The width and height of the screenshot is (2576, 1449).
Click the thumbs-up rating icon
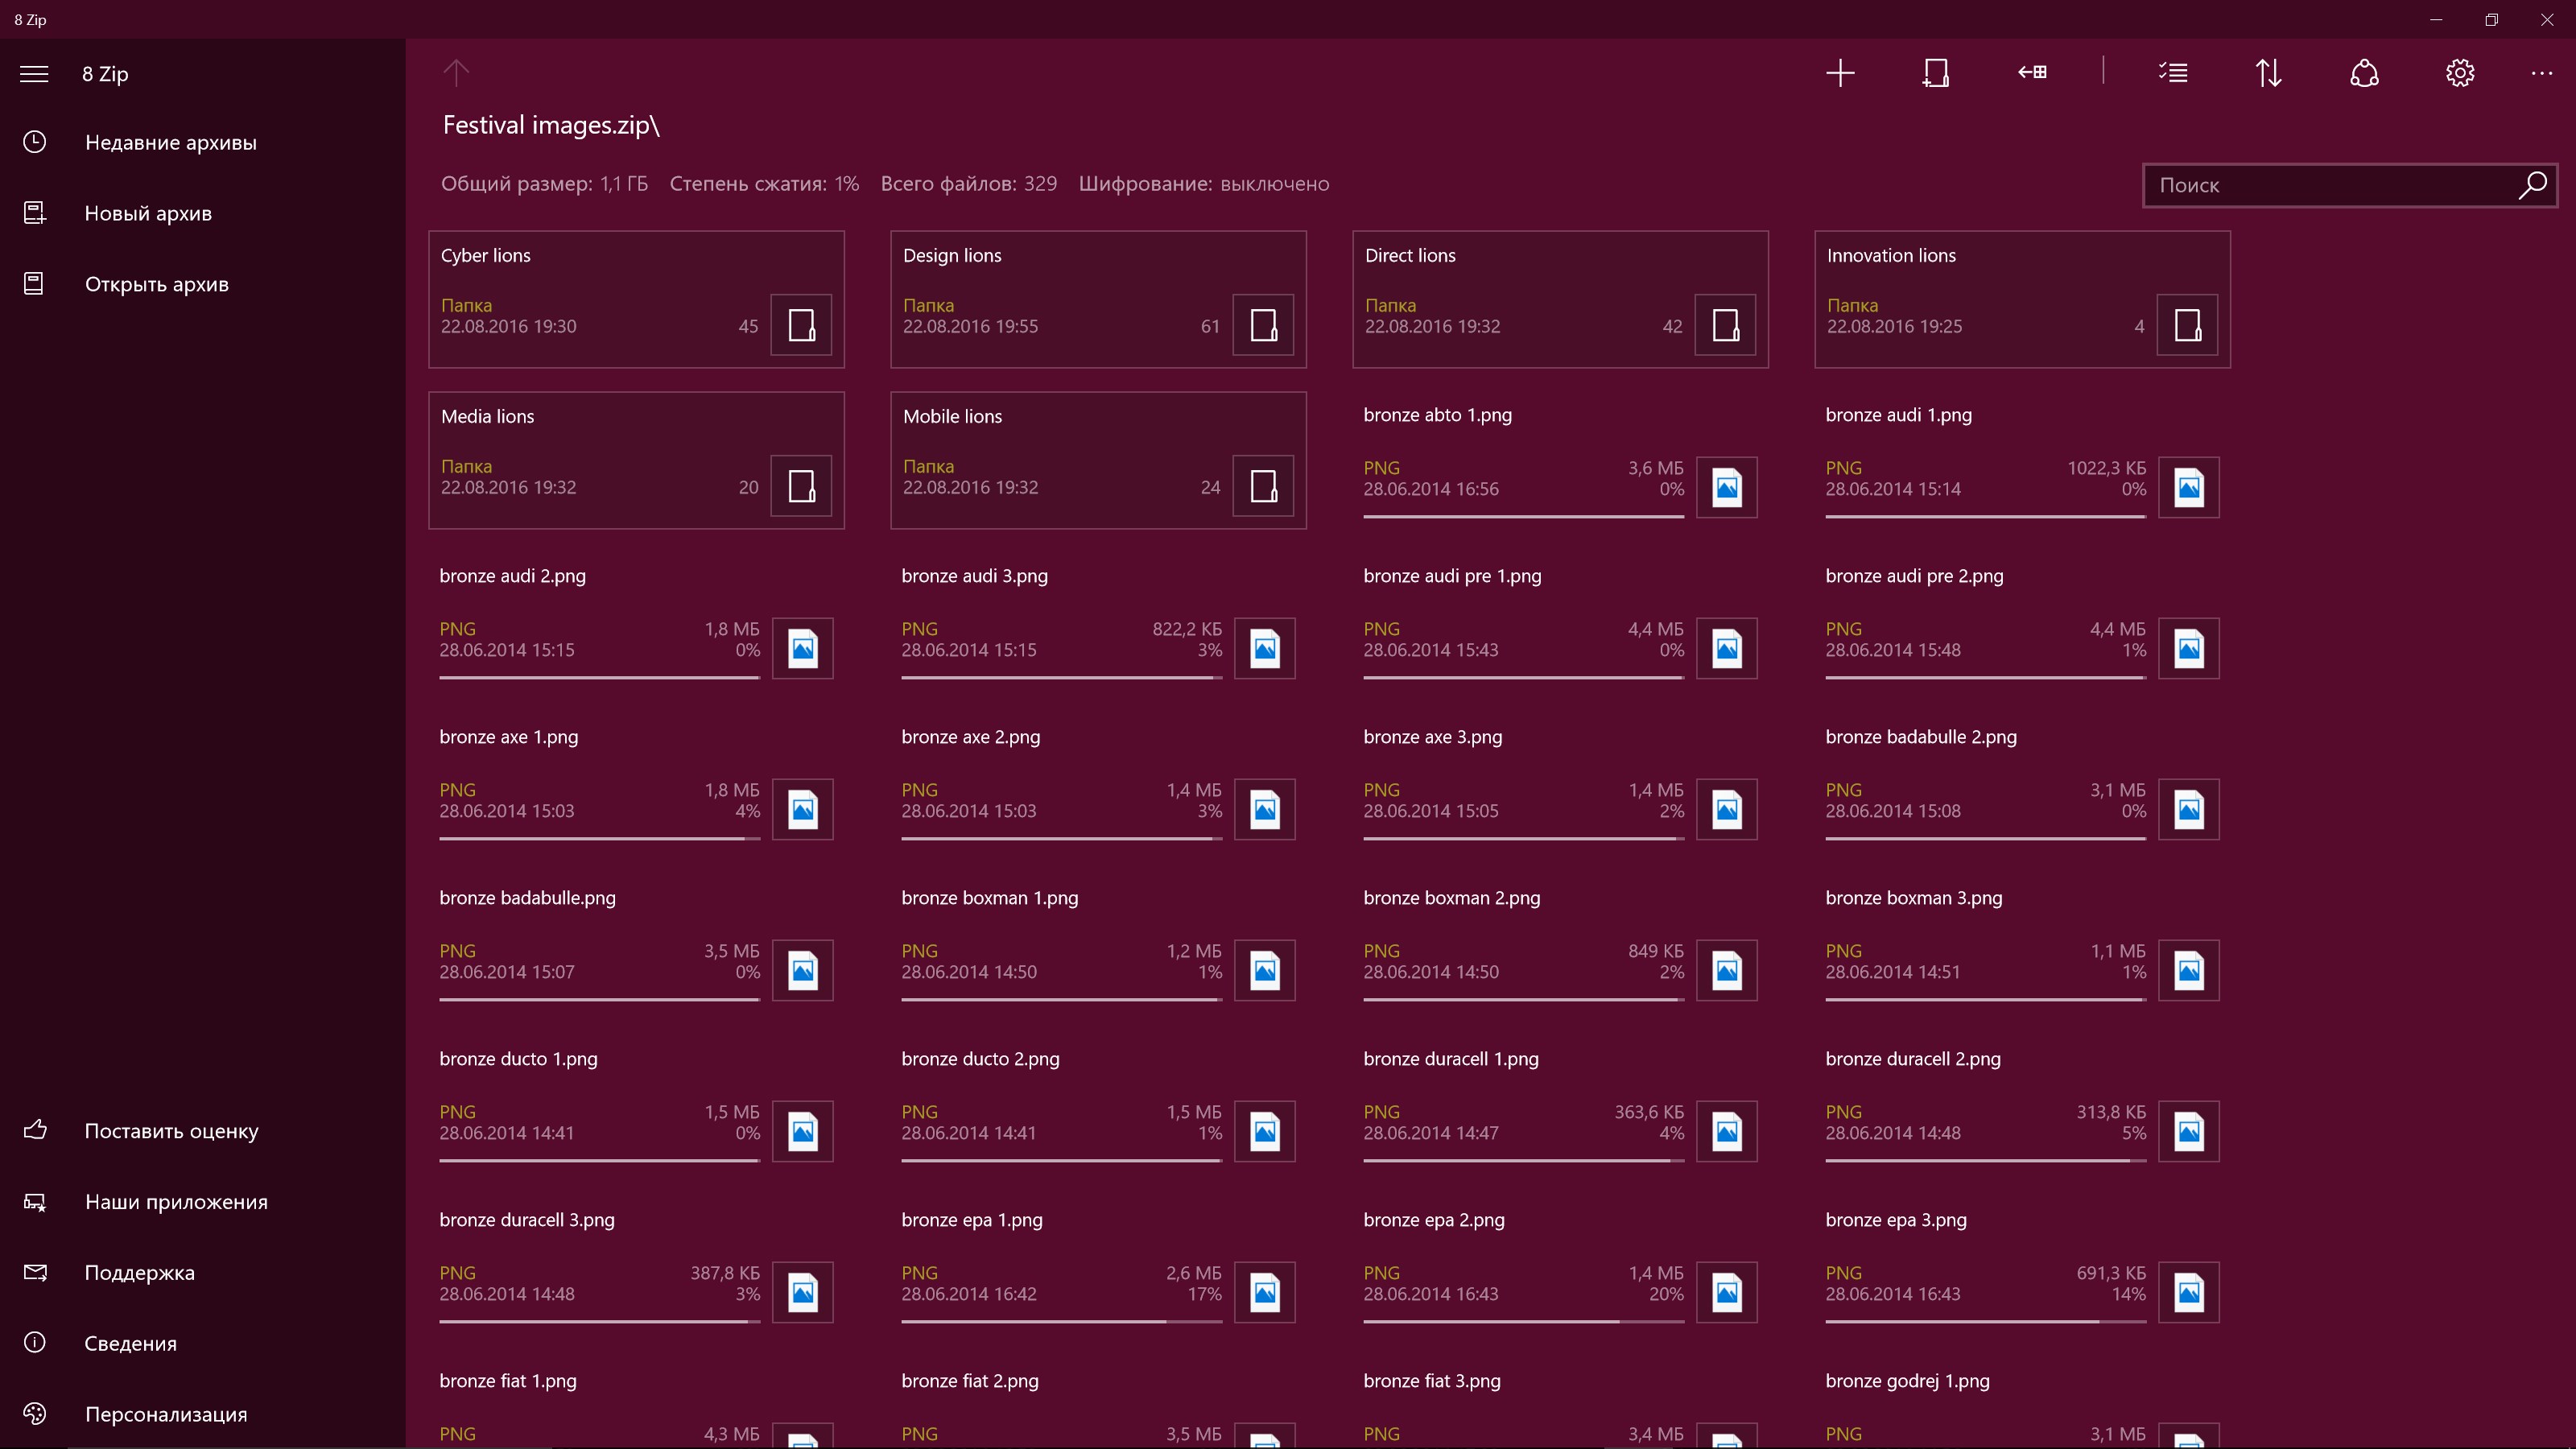[x=35, y=1130]
